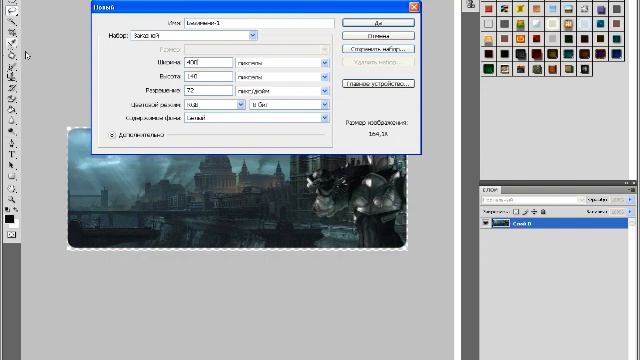This screenshot has height=360, width=640.
Task: Reset to default foreground/background colors
Action: [7, 209]
